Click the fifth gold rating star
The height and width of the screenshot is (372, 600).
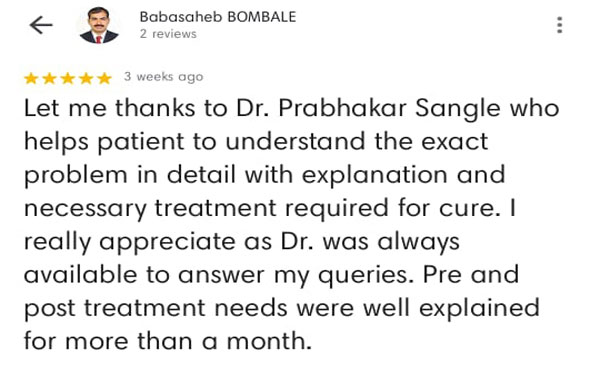[x=104, y=78]
